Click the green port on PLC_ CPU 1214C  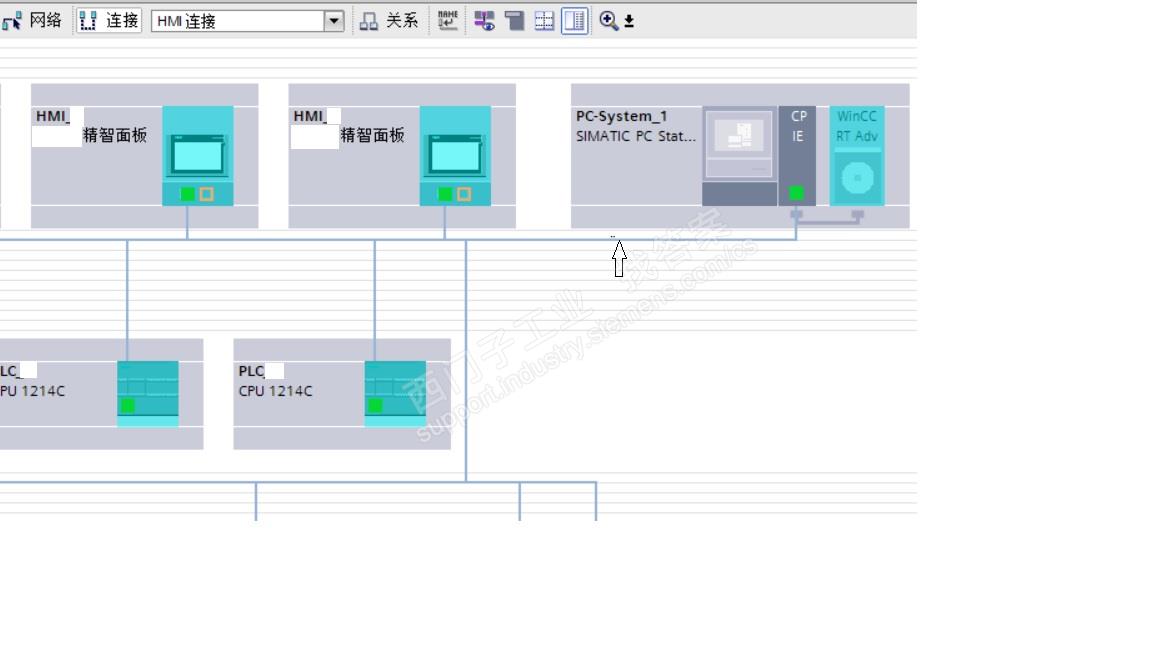tap(375, 406)
